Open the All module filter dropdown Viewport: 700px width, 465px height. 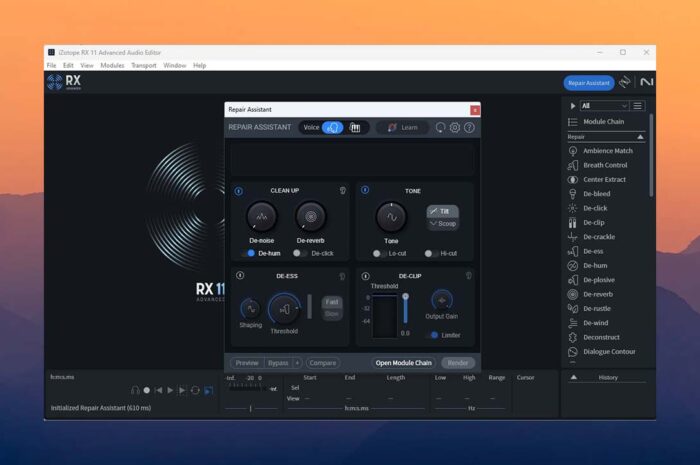(604, 106)
